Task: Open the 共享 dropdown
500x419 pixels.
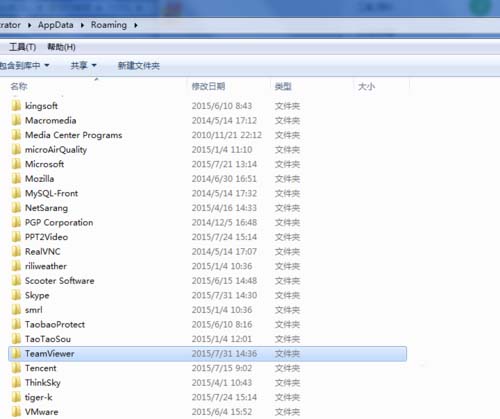Action: click(x=83, y=65)
